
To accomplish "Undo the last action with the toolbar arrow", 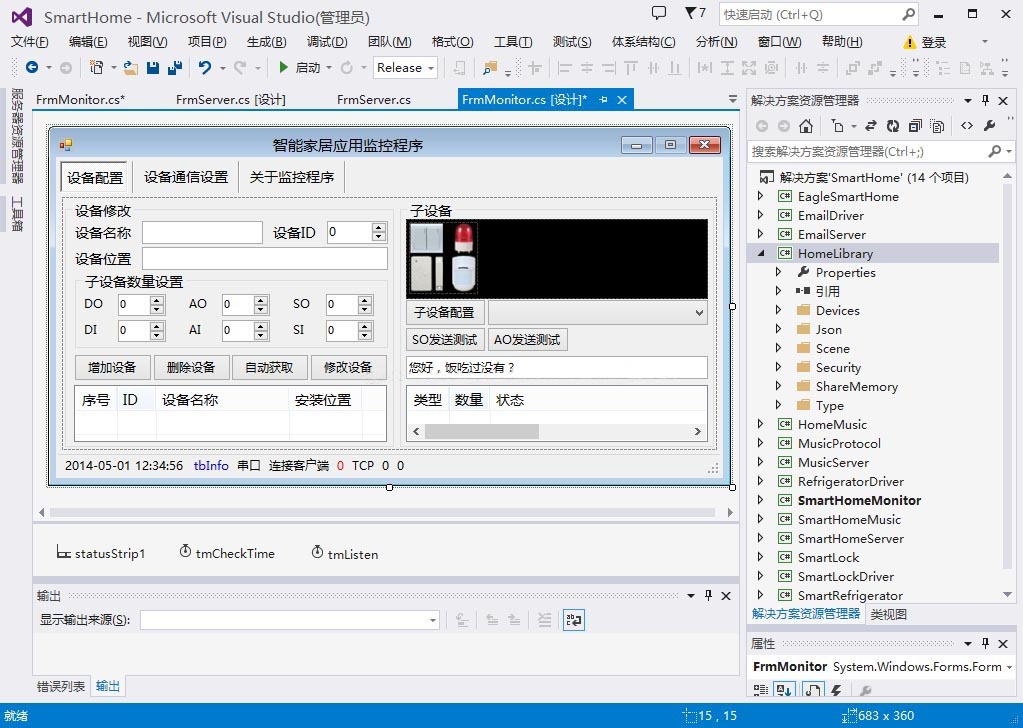I will [x=205, y=67].
